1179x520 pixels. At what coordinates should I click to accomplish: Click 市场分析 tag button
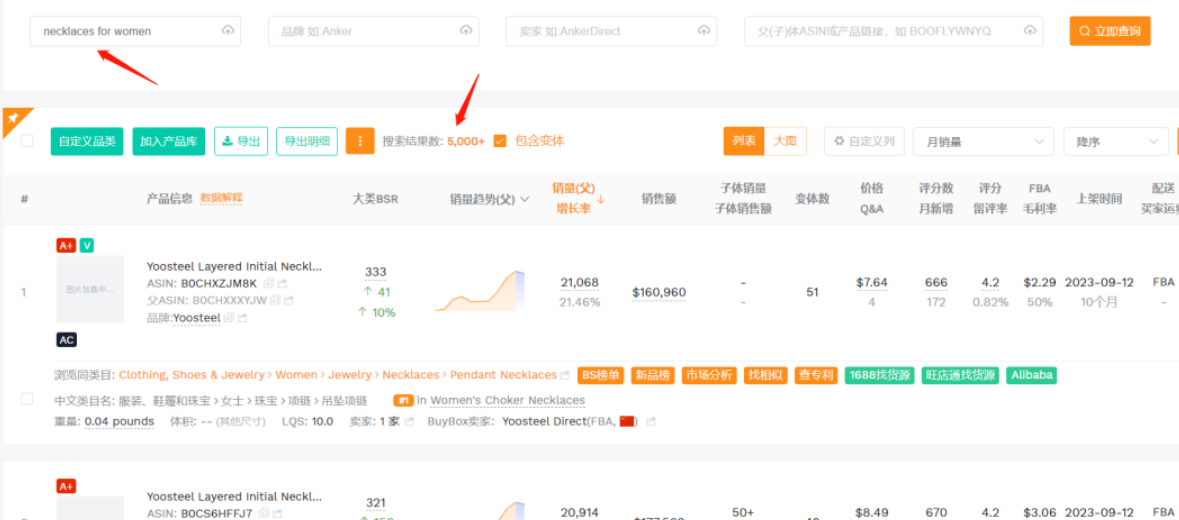click(x=709, y=376)
